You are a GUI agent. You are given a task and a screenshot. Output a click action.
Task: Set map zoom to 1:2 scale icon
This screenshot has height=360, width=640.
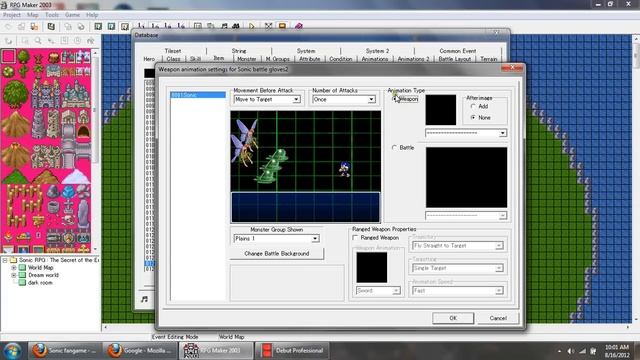click(155, 27)
